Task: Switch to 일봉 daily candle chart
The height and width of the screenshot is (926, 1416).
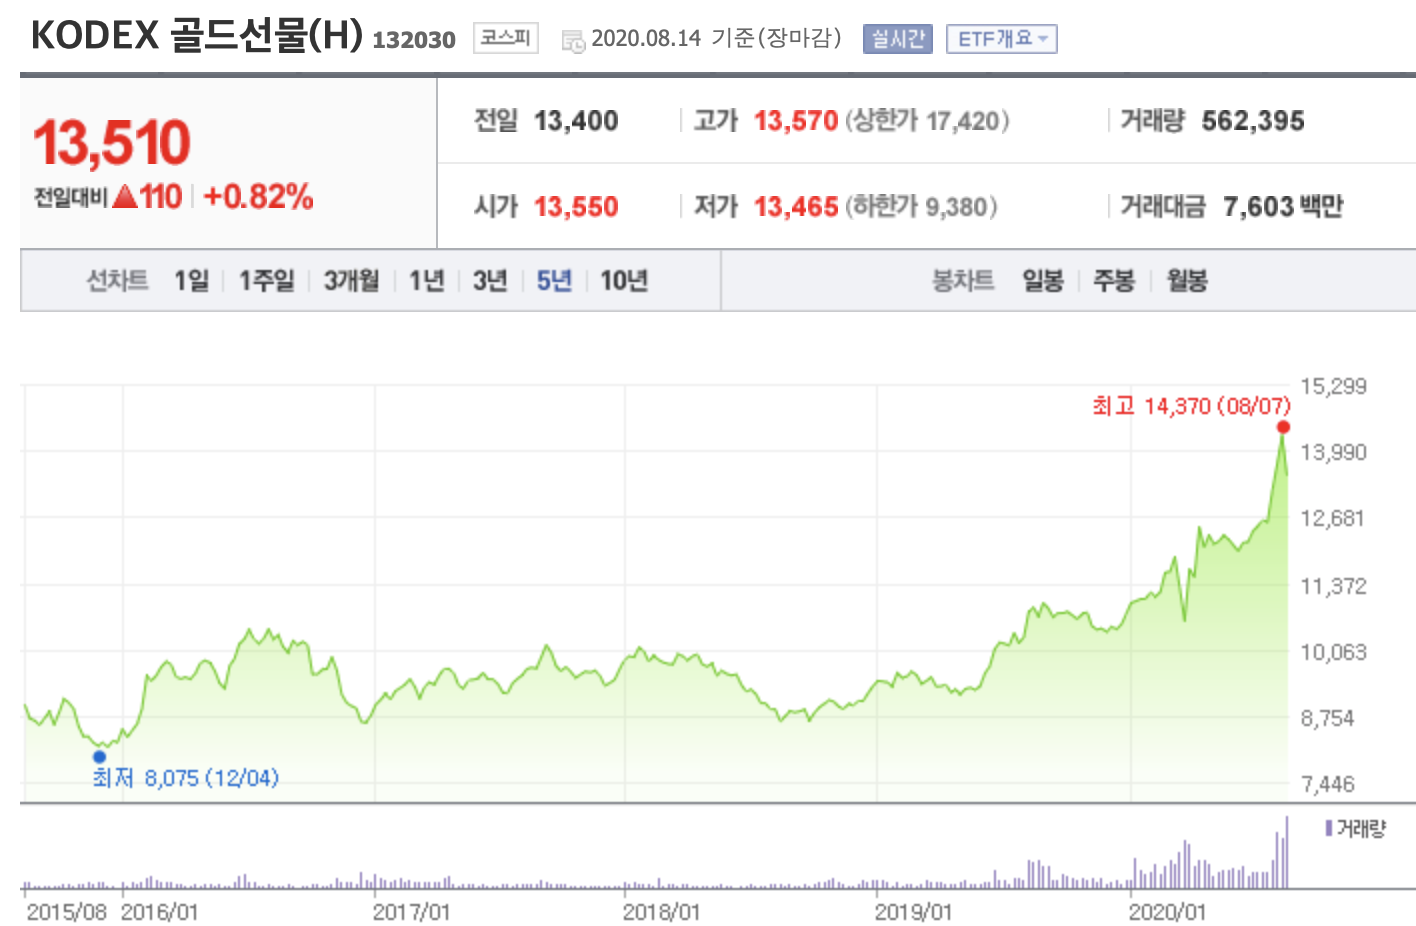Action: click(x=1043, y=280)
